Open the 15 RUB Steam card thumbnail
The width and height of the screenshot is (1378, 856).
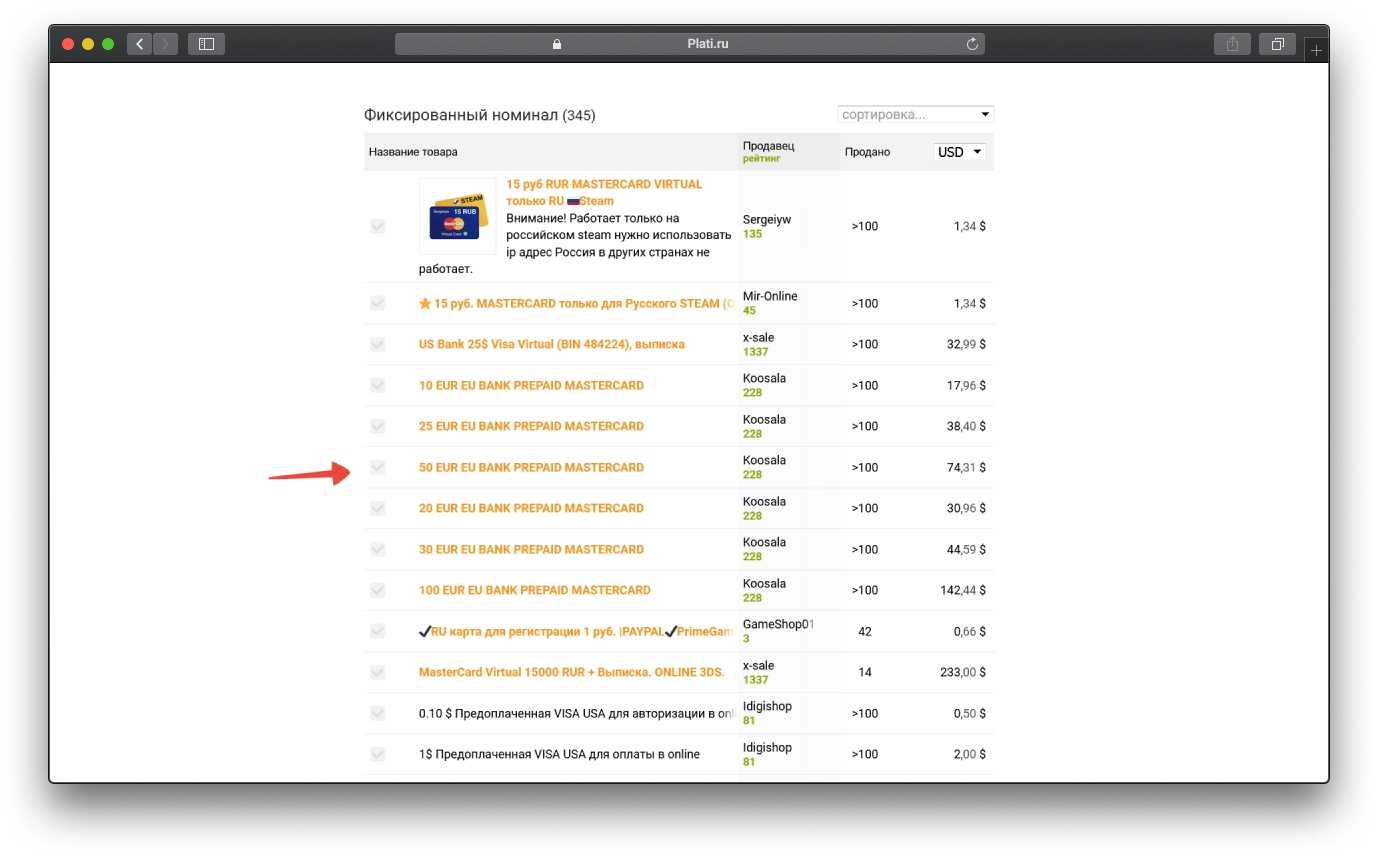pyautogui.click(x=457, y=217)
